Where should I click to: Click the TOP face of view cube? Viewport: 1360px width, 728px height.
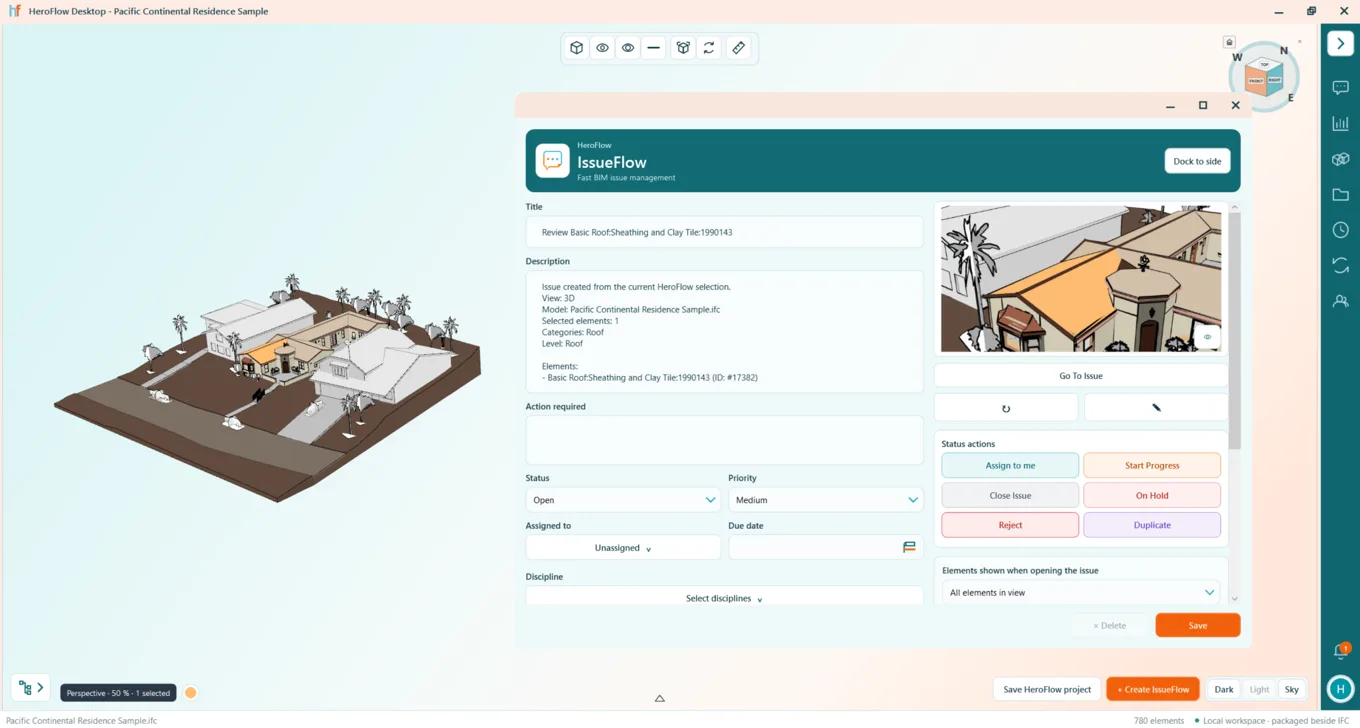pos(1265,66)
